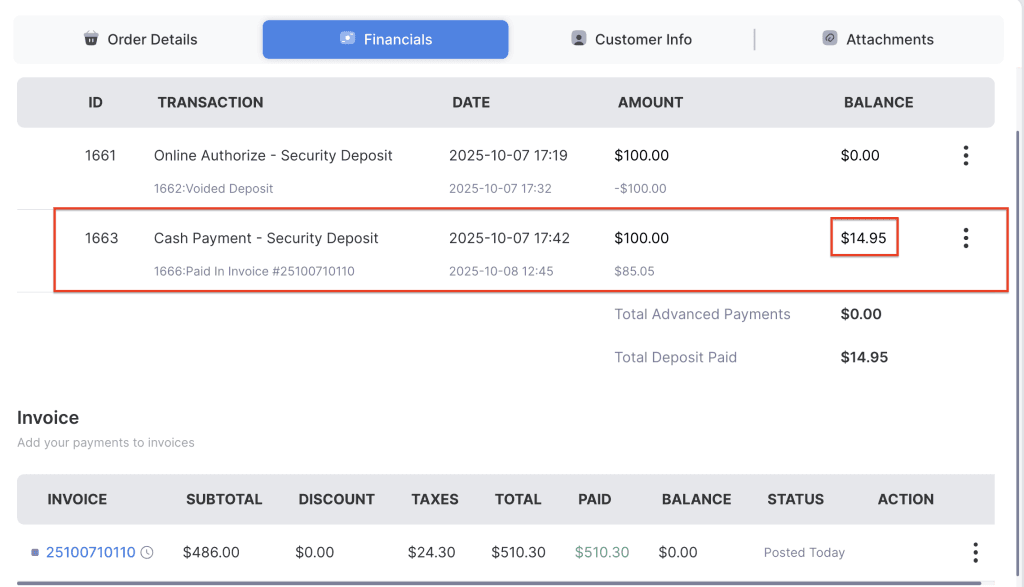Click the paperclip icon beside Attachments

829,39
